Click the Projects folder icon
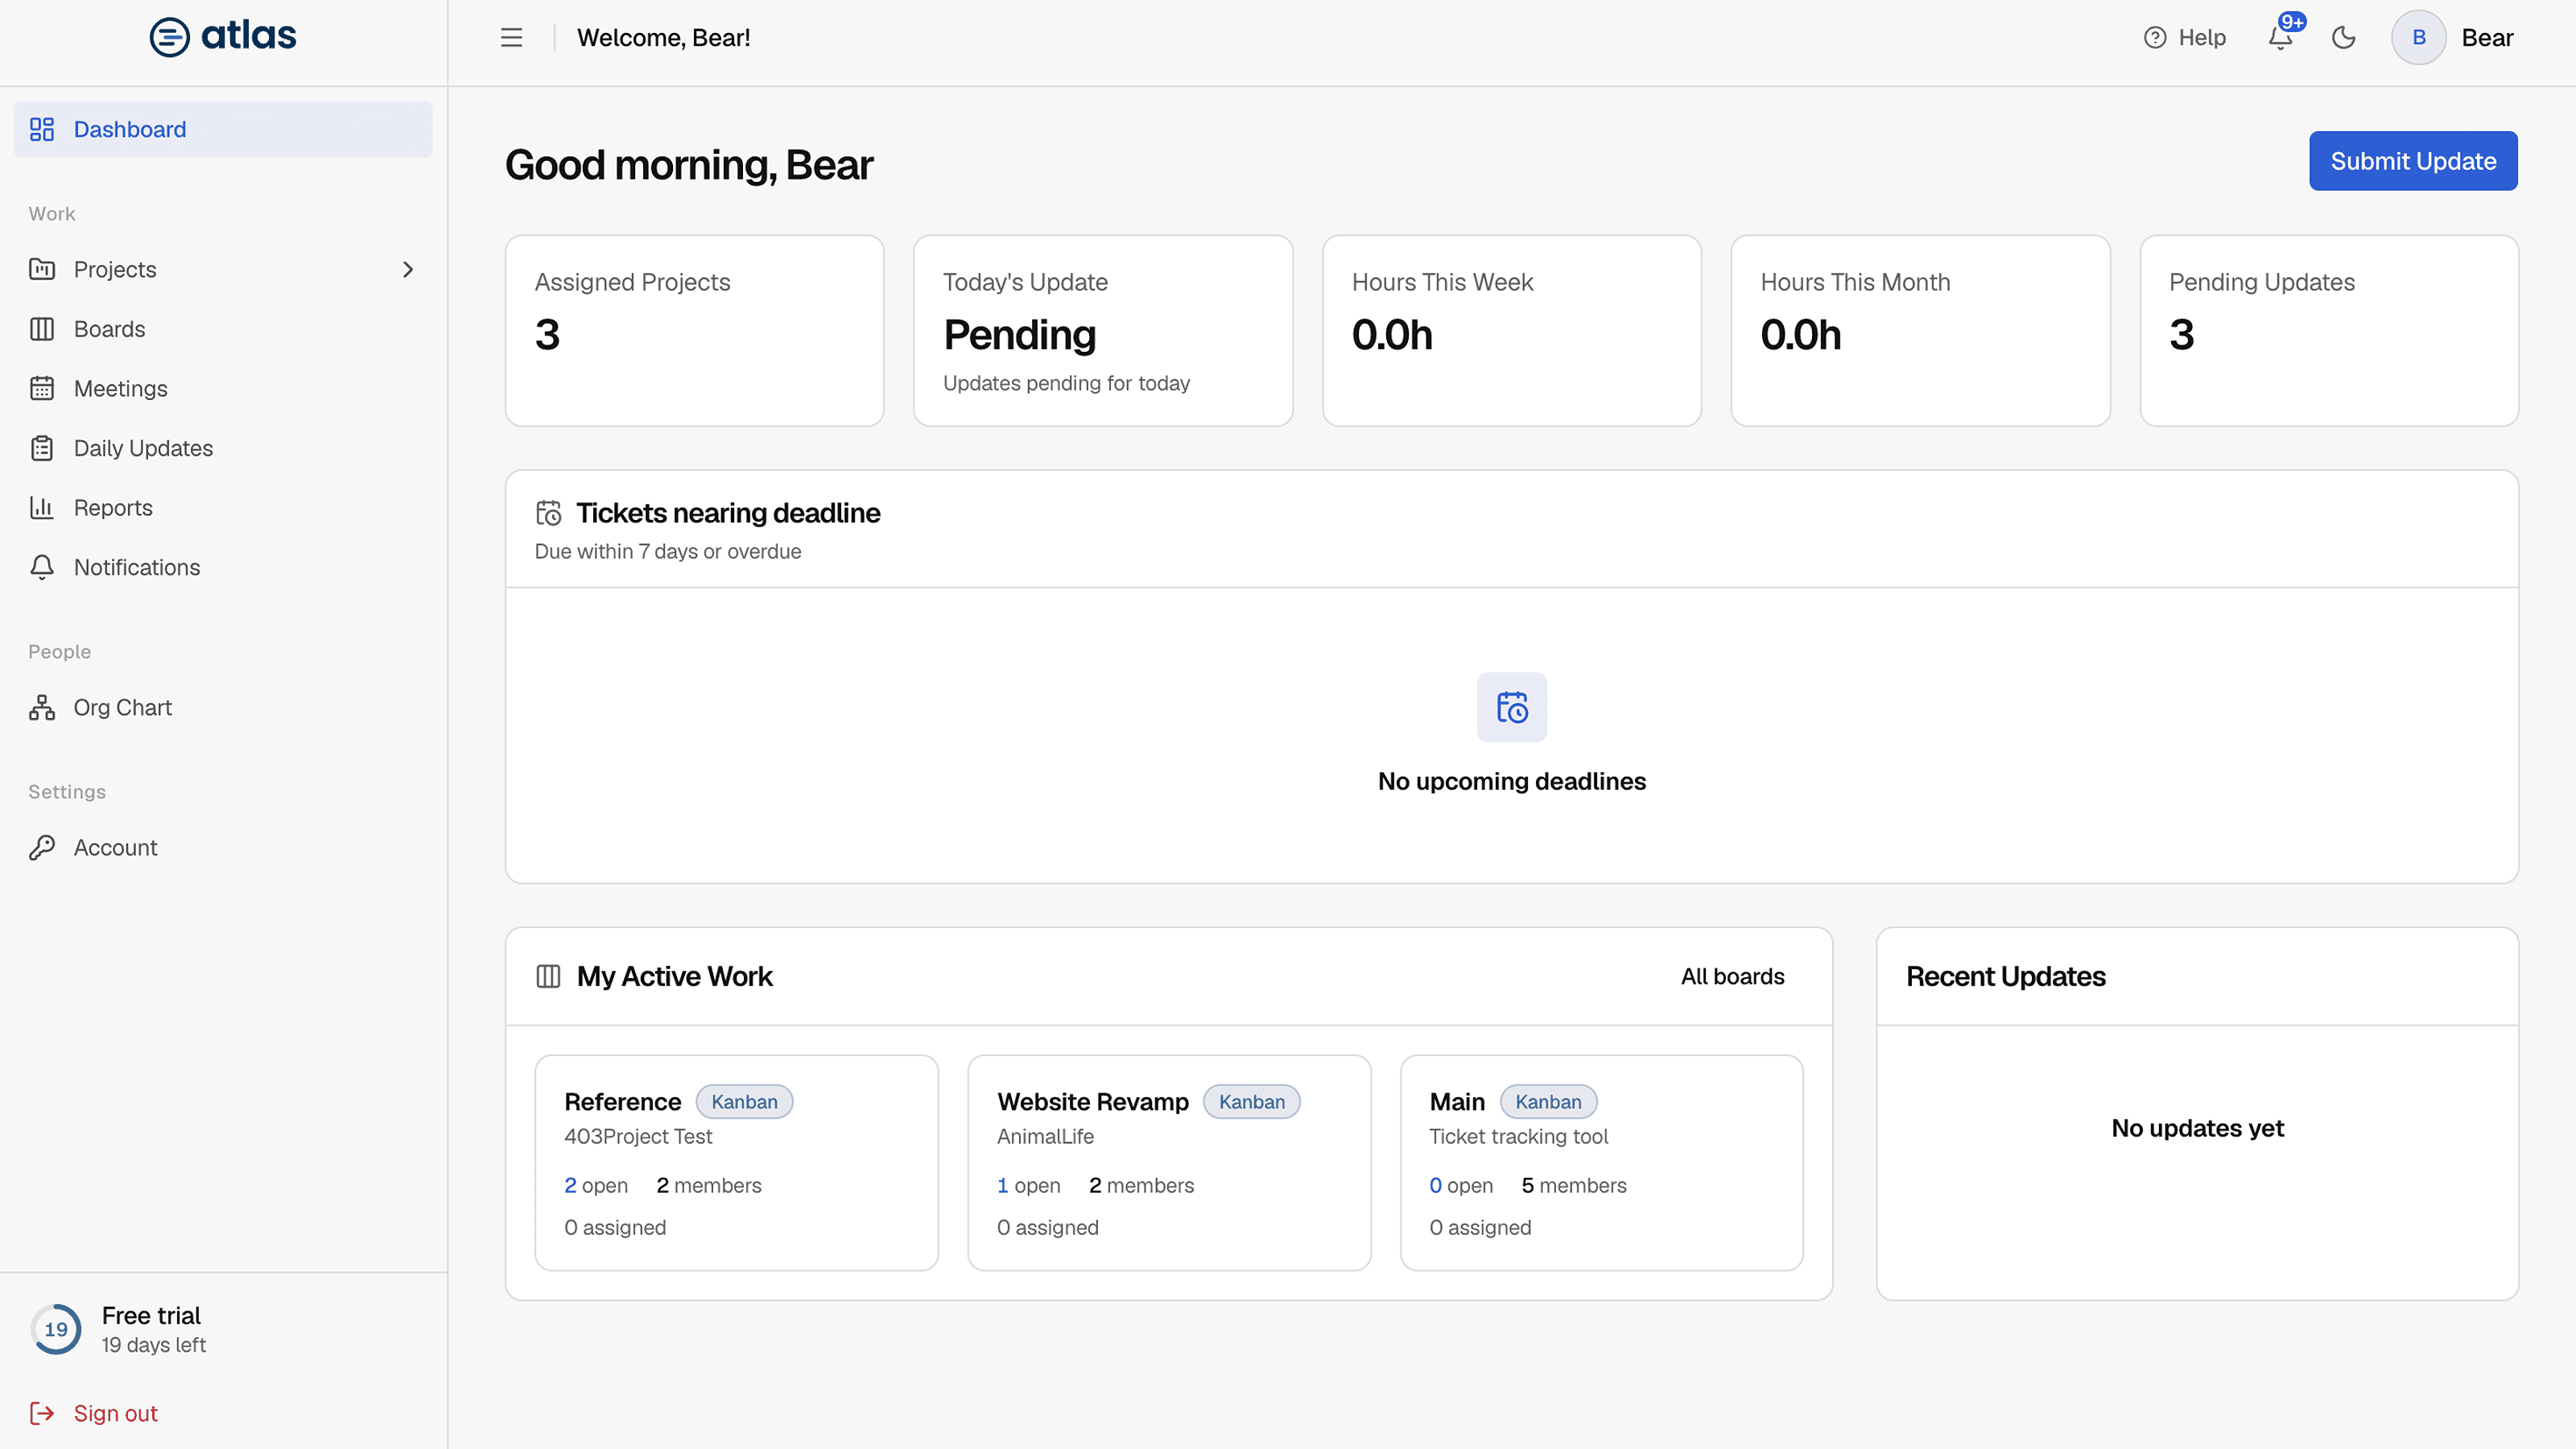2576x1449 pixels. pyautogui.click(x=42, y=269)
